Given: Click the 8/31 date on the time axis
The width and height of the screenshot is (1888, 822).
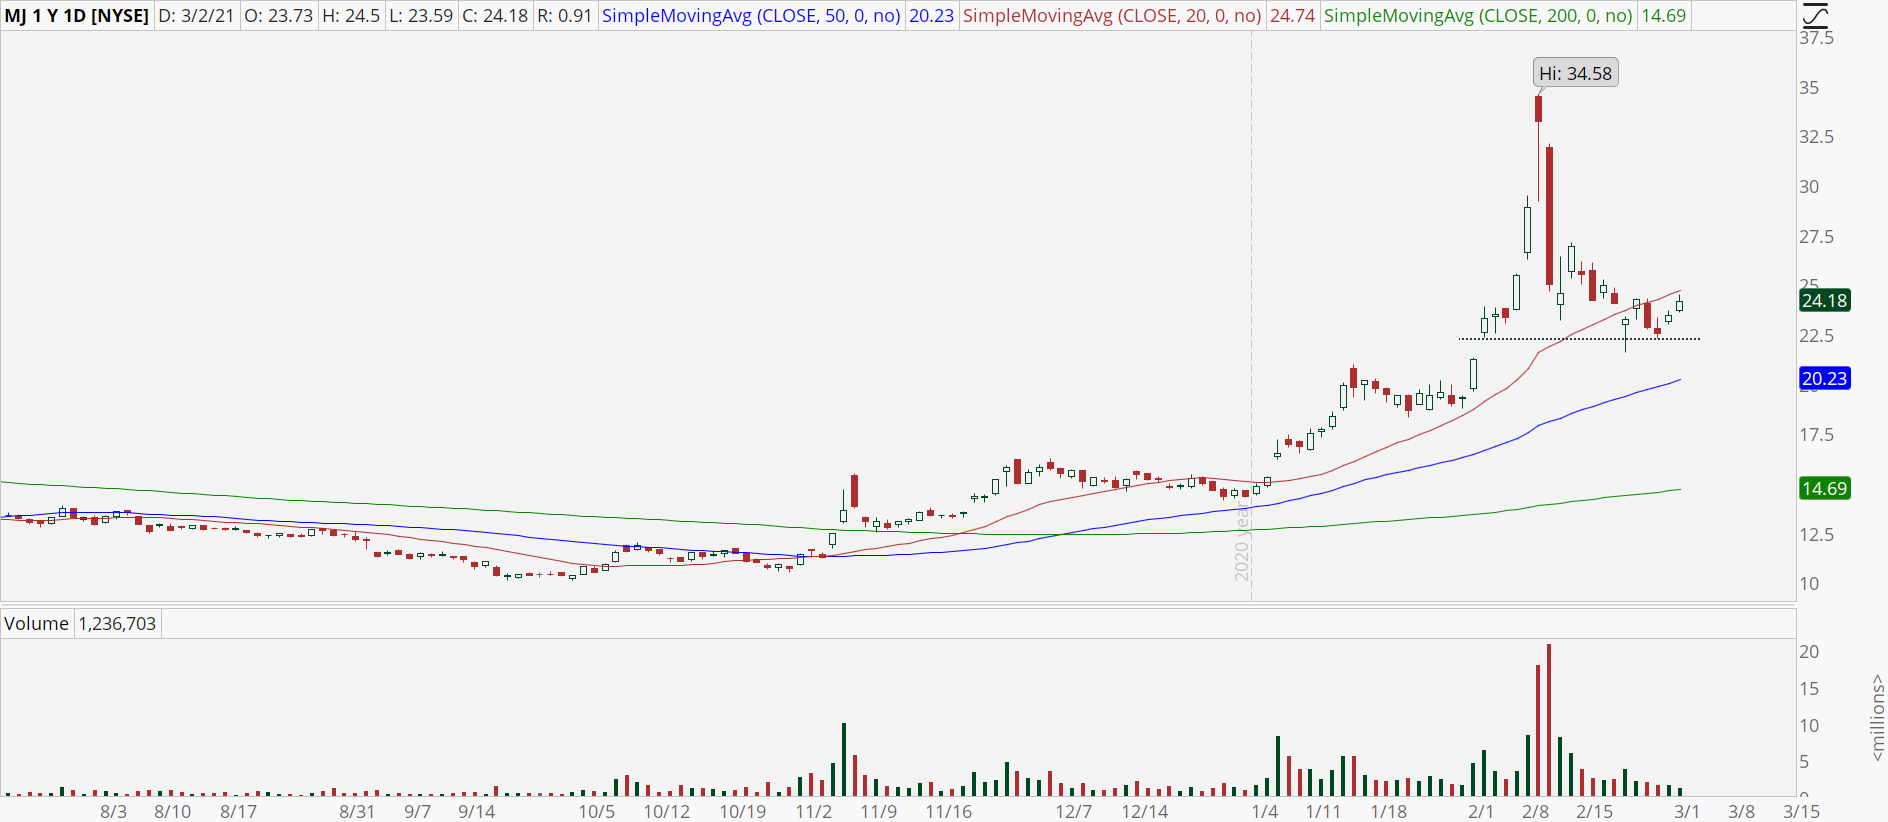Looking at the screenshot, I should tap(357, 811).
